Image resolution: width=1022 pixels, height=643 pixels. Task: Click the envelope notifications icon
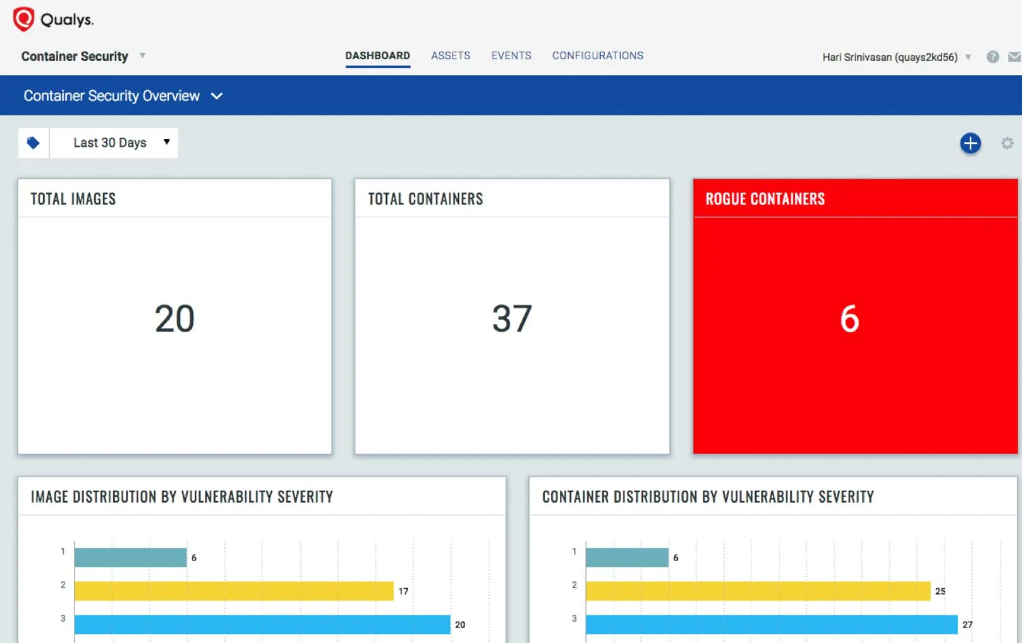(1014, 57)
